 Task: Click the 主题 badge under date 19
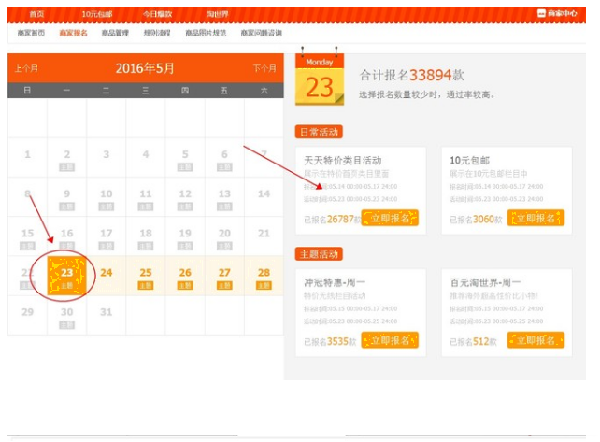[185, 246]
